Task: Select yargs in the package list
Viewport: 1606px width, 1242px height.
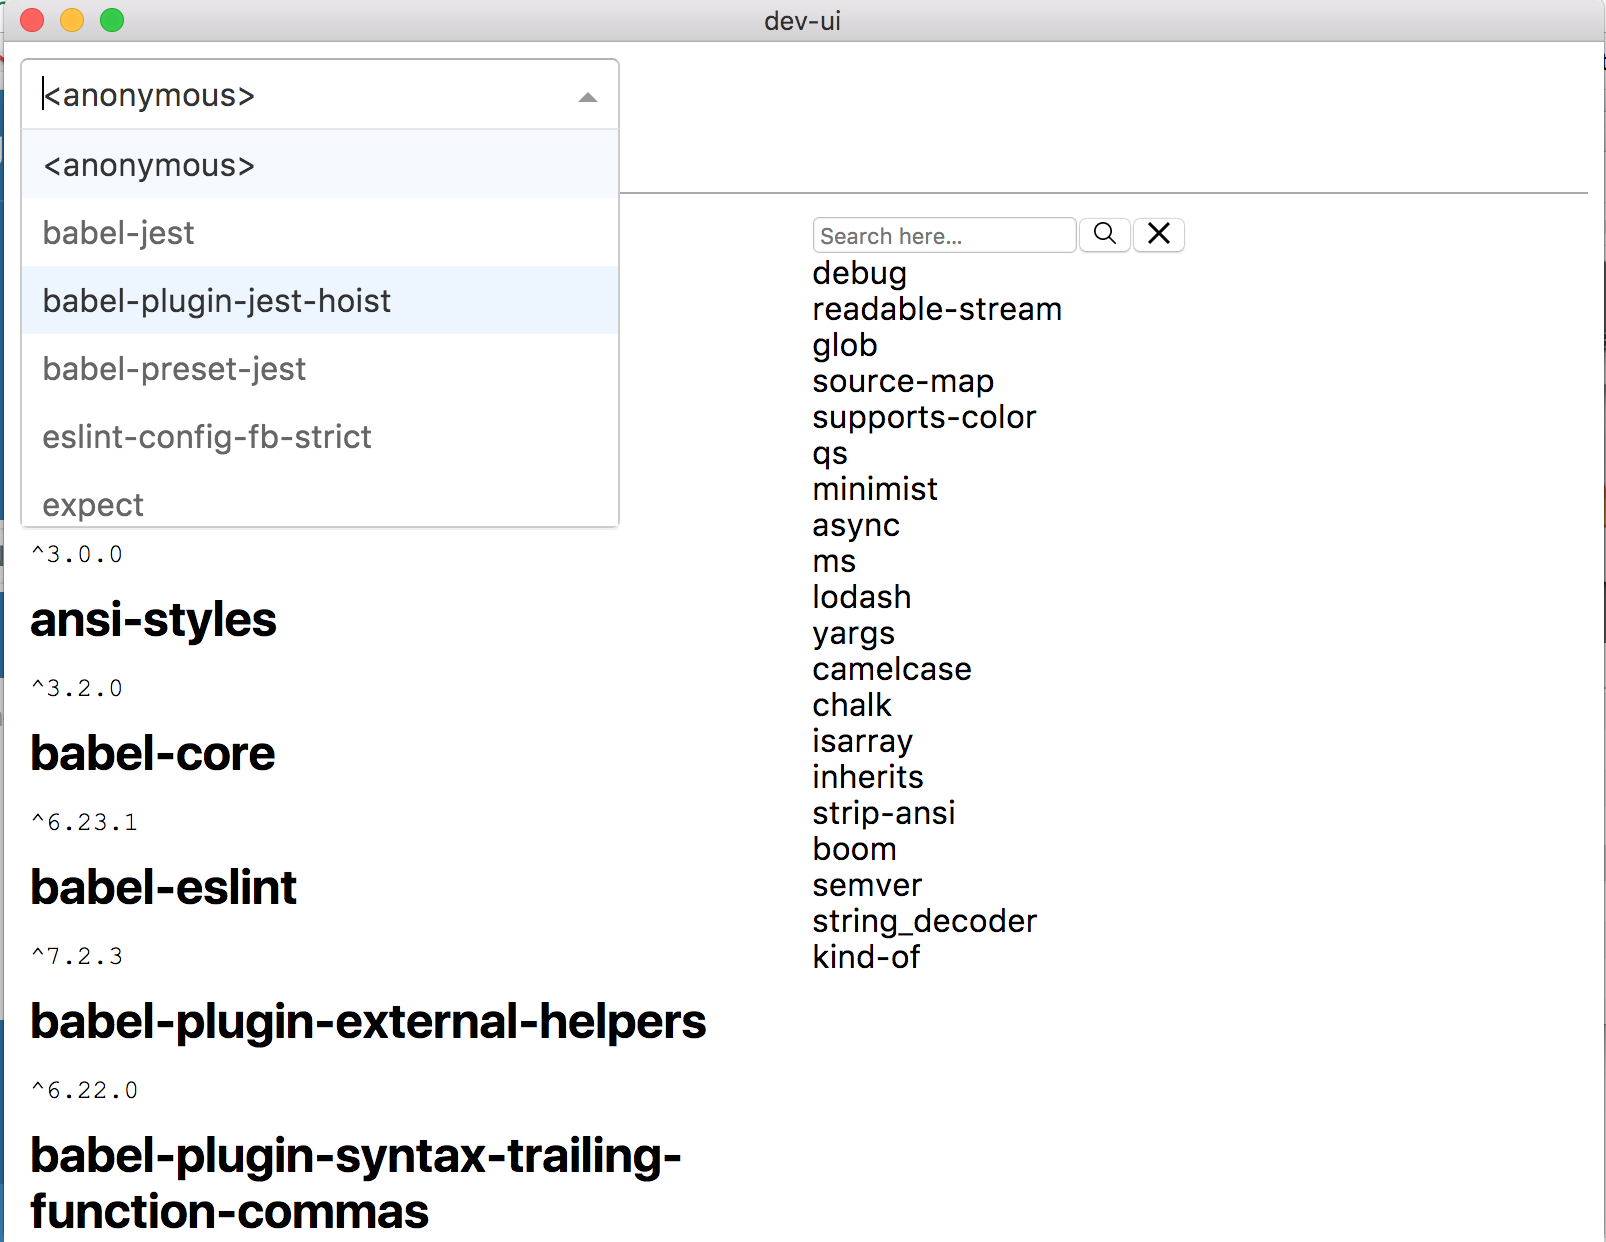Action: [x=853, y=633]
